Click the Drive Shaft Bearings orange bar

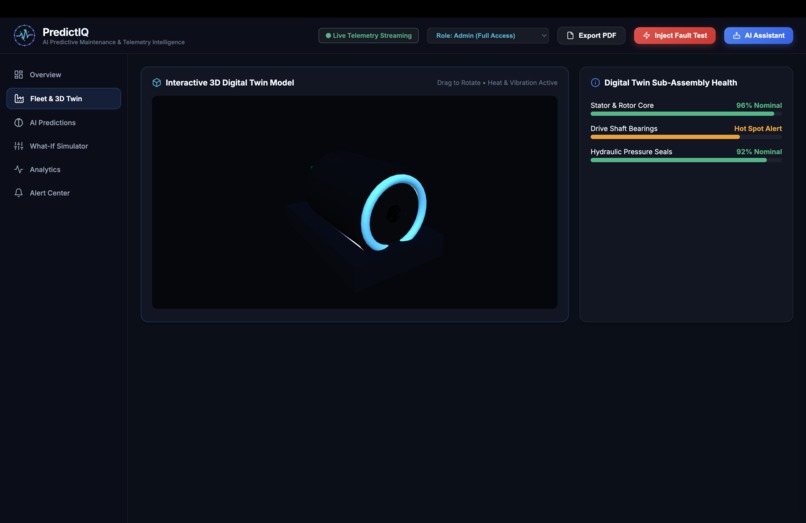pyautogui.click(x=665, y=137)
